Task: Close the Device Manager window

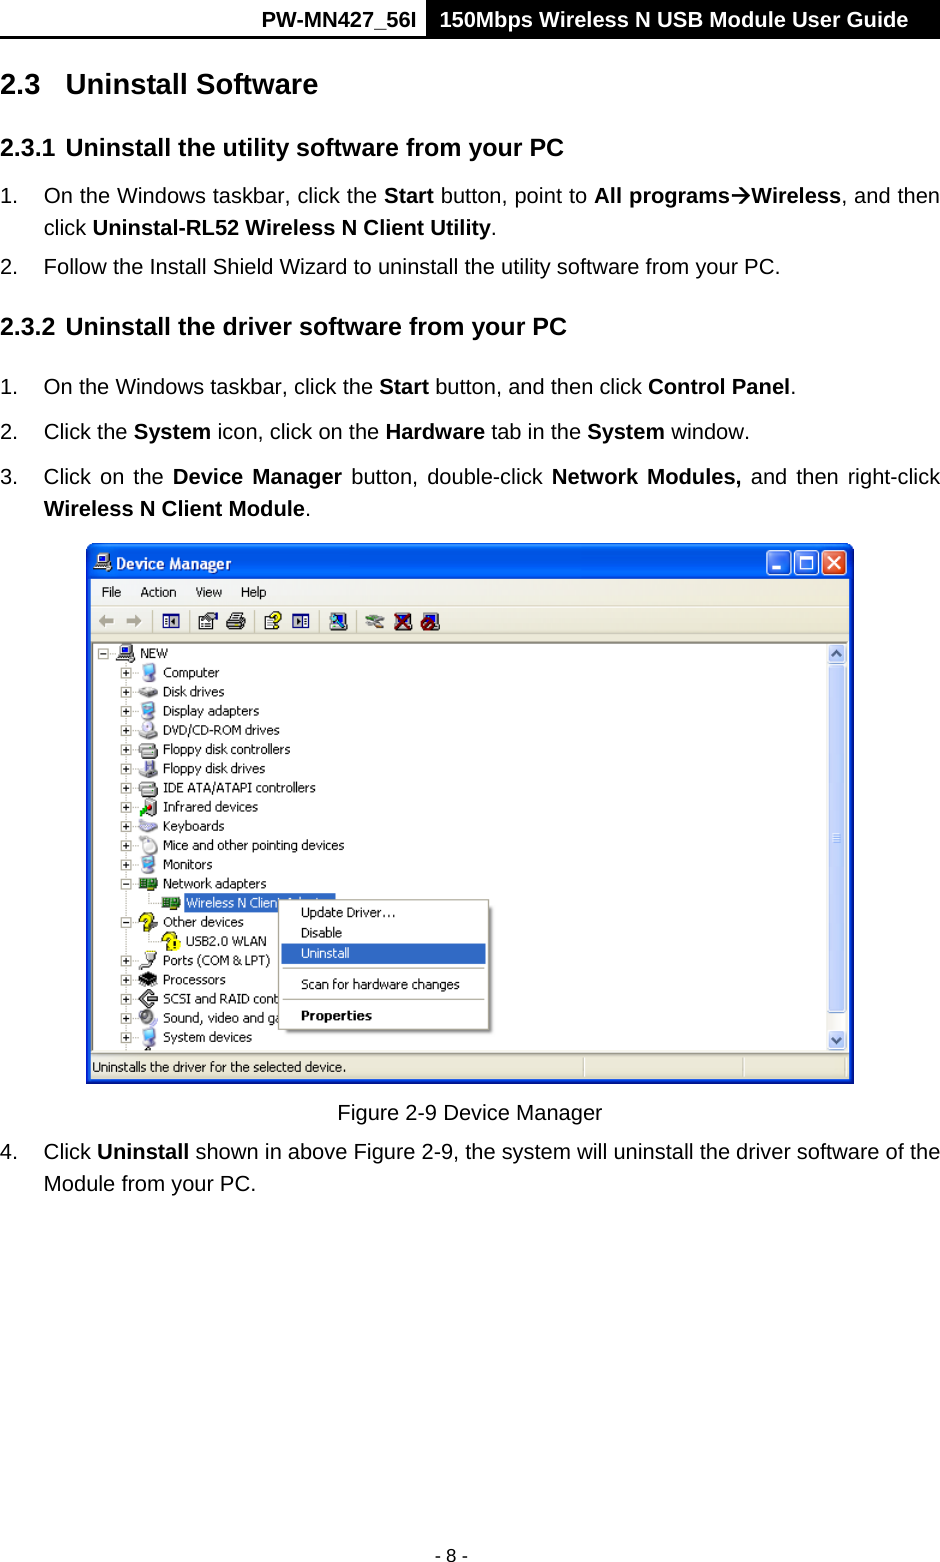Action: (x=834, y=563)
